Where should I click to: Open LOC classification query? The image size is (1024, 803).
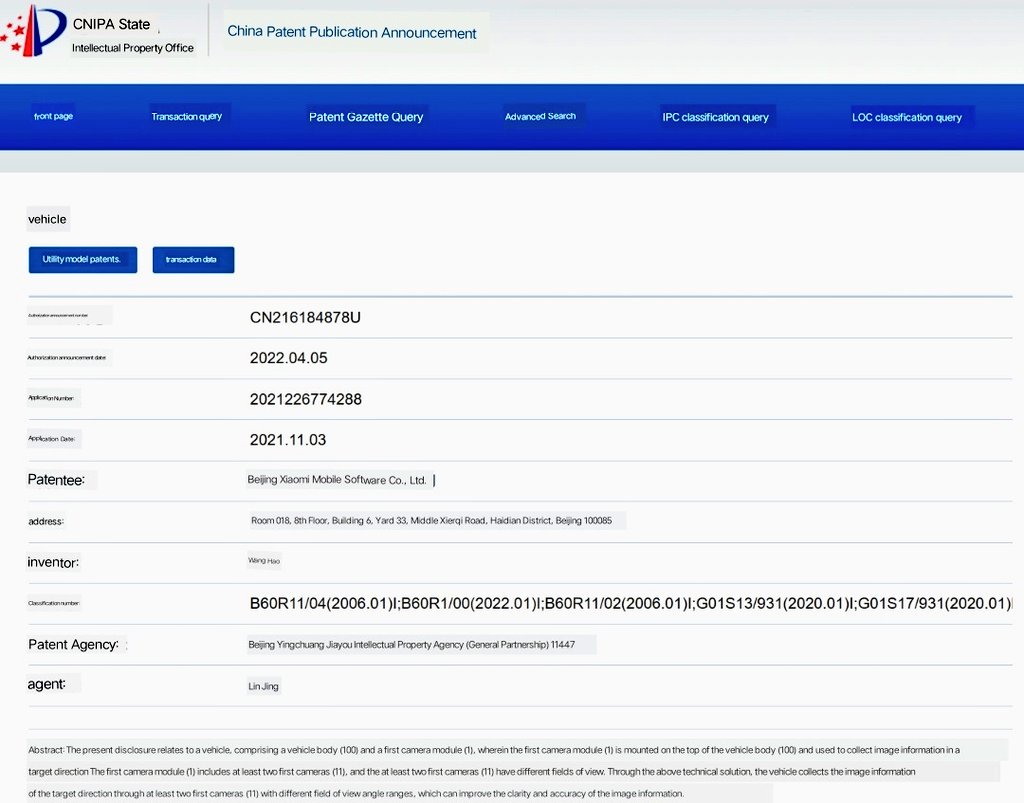point(907,117)
